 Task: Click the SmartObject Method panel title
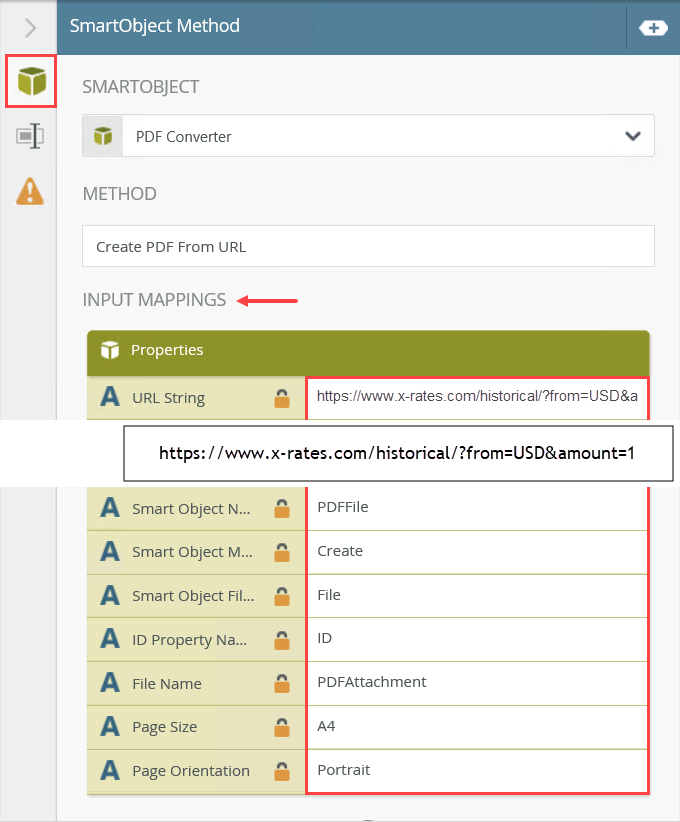(x=155, y=26)
